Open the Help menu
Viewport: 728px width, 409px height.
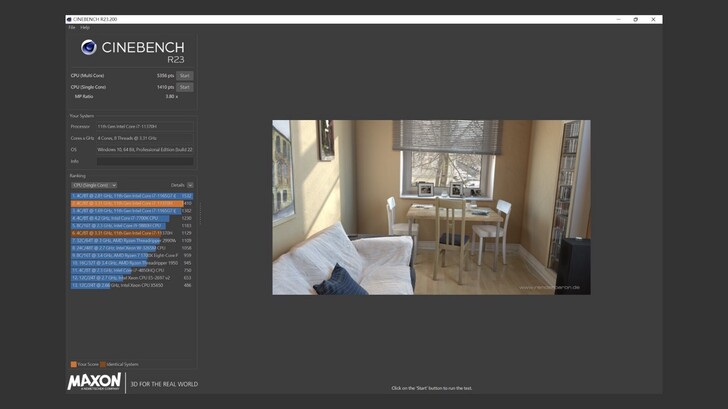coord(85,27)
